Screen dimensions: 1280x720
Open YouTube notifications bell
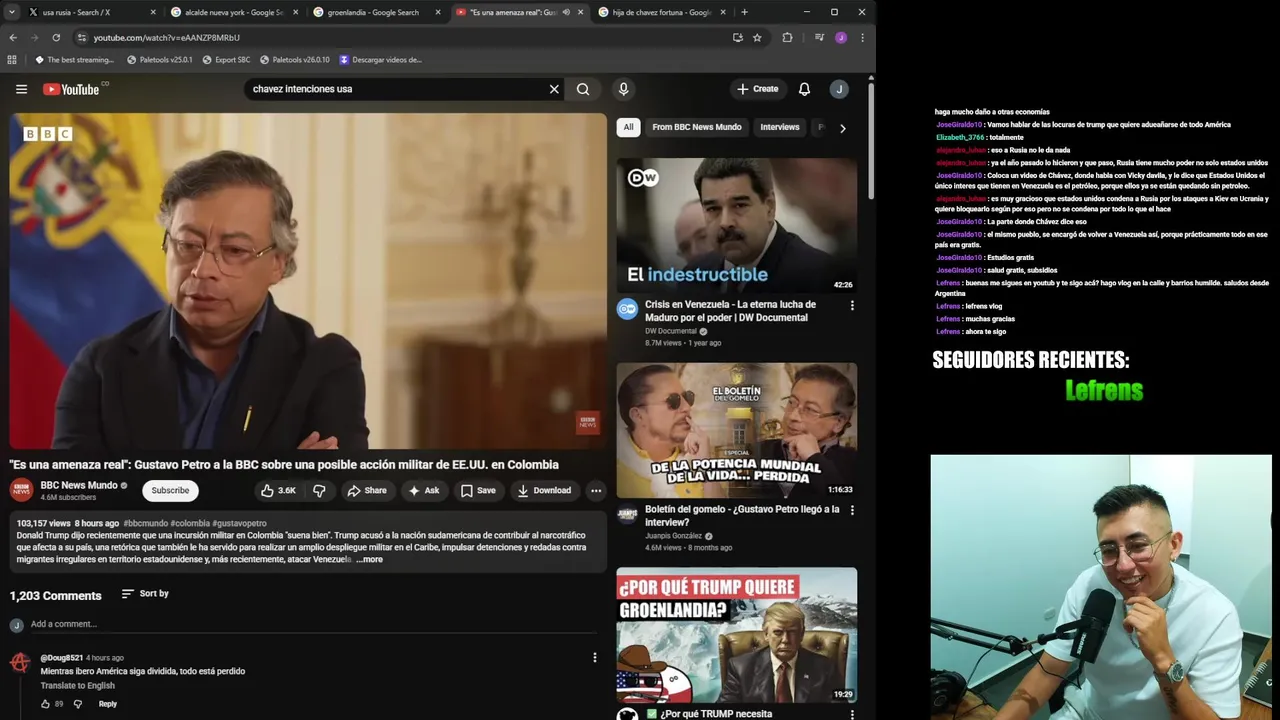[x=804, y=89]
